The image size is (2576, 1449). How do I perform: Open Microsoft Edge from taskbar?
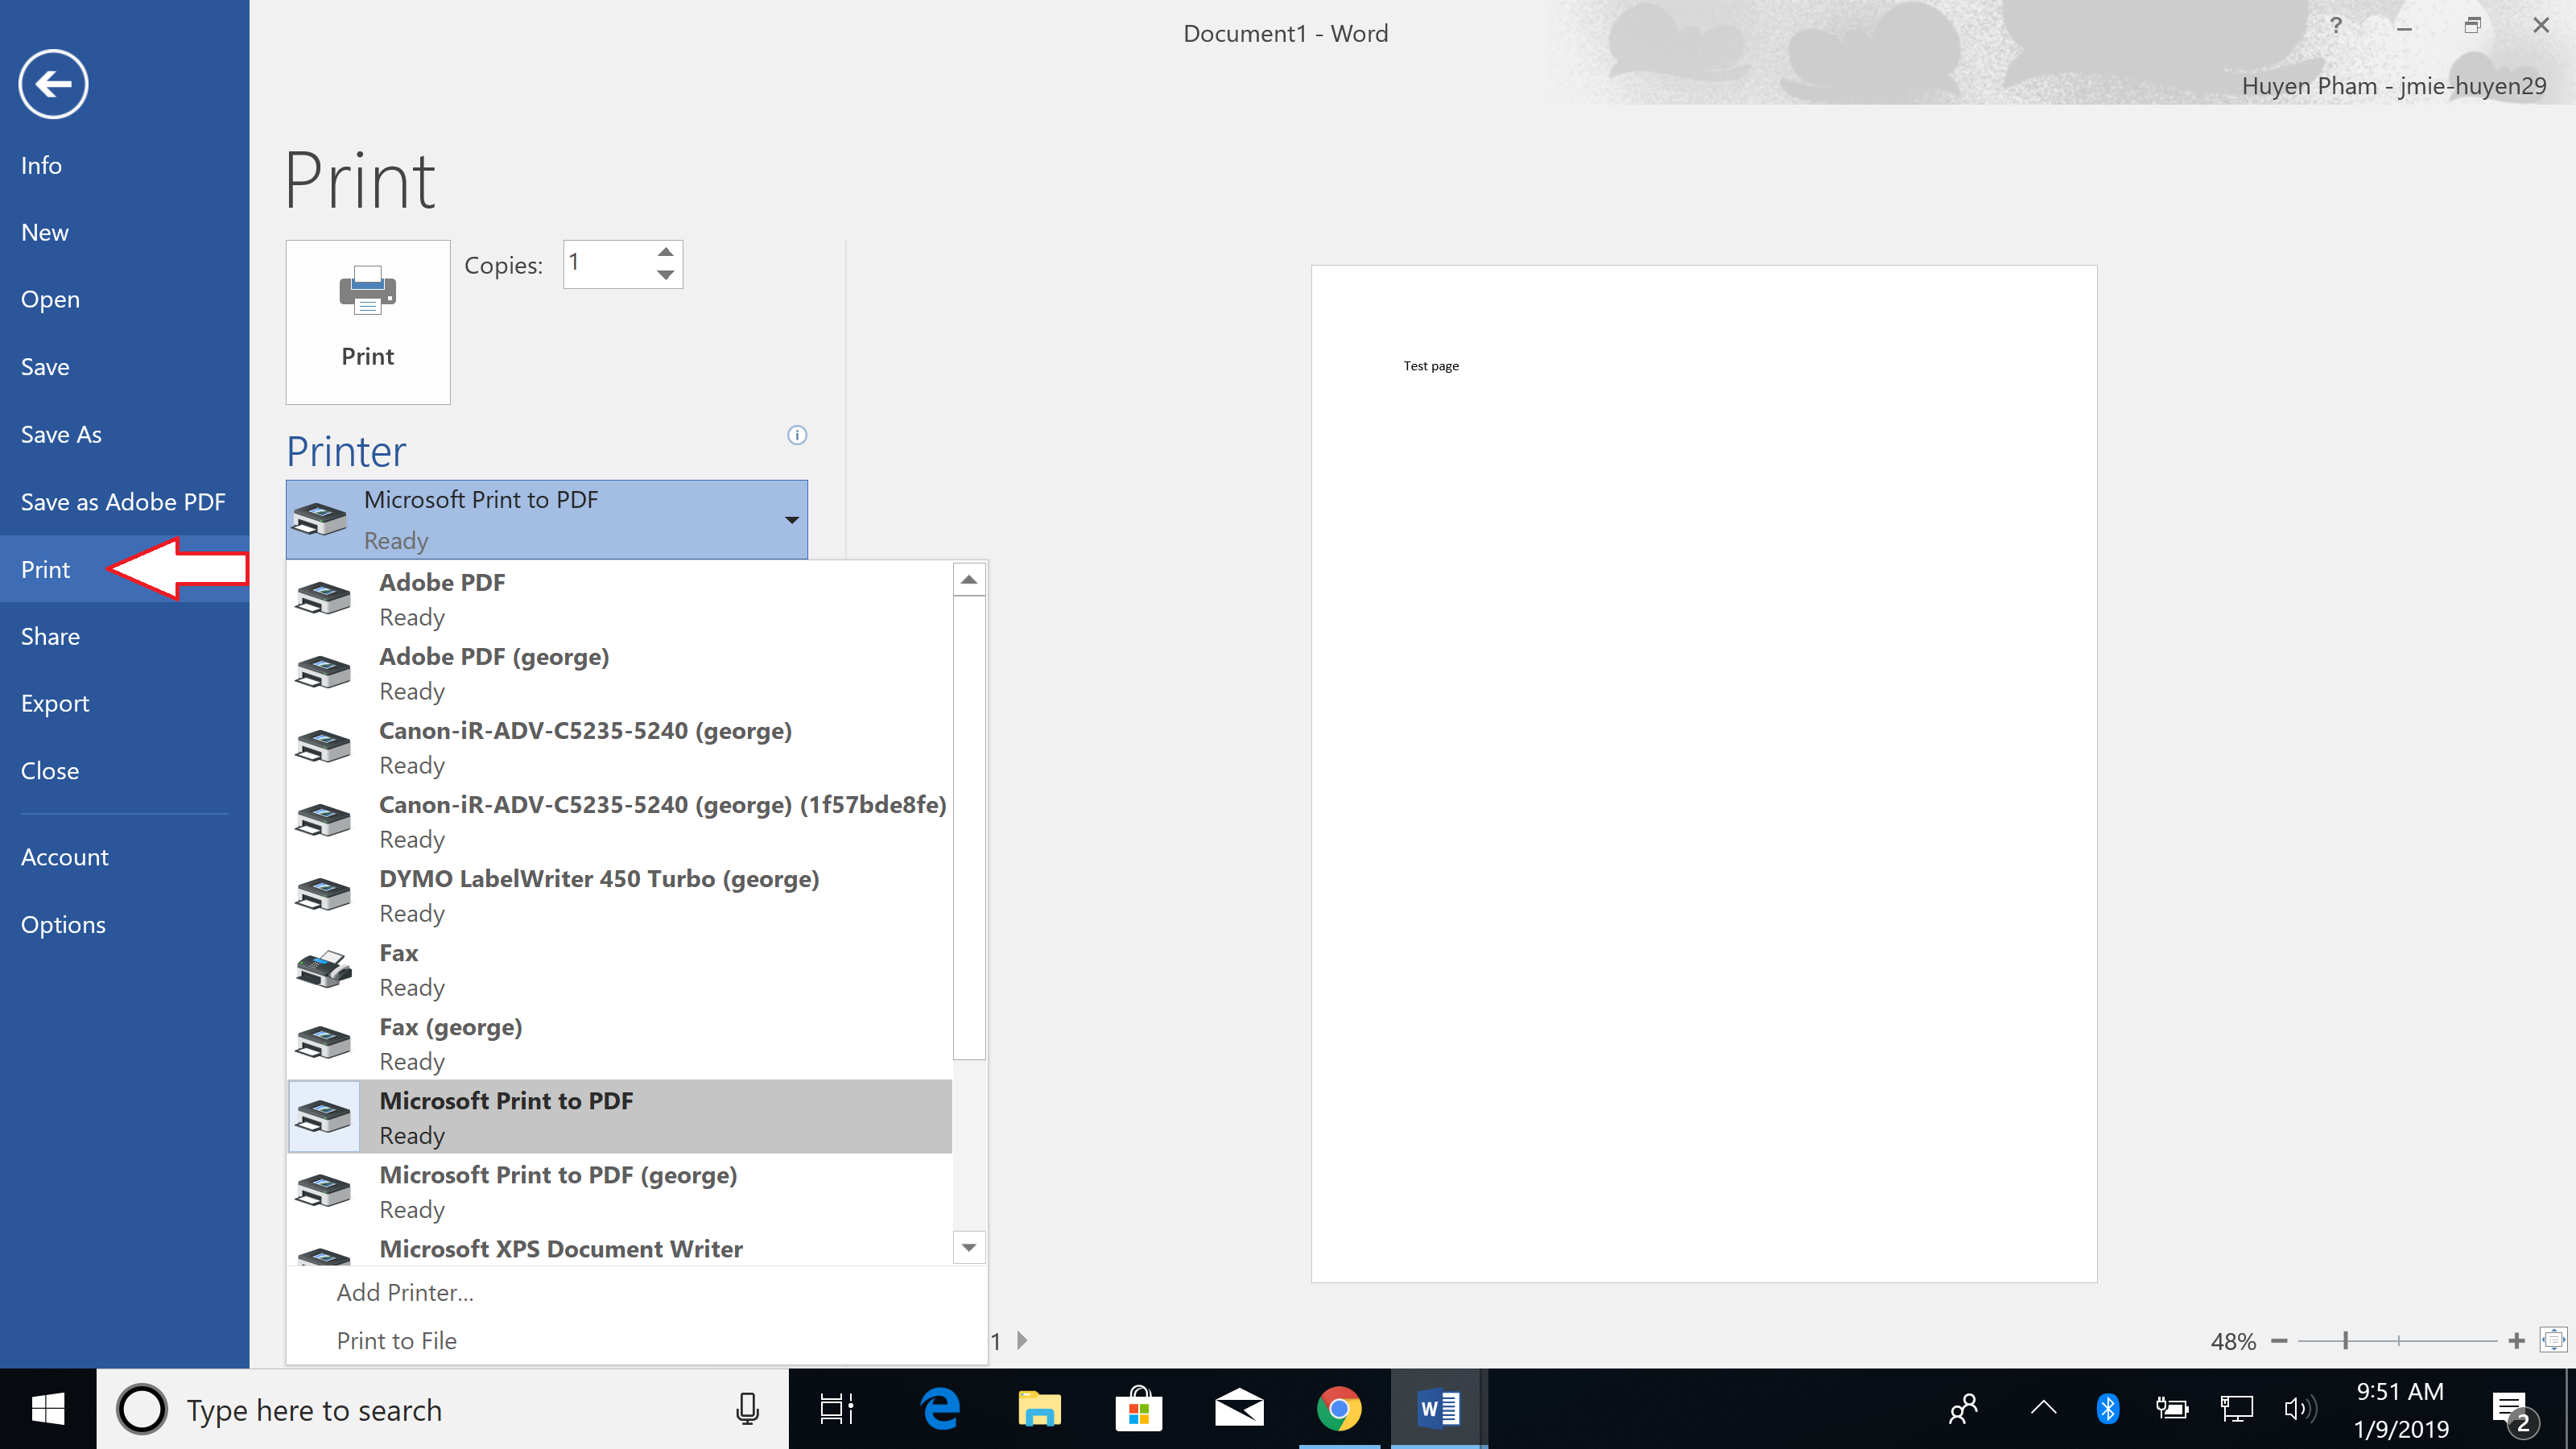tap(940, 1409)
